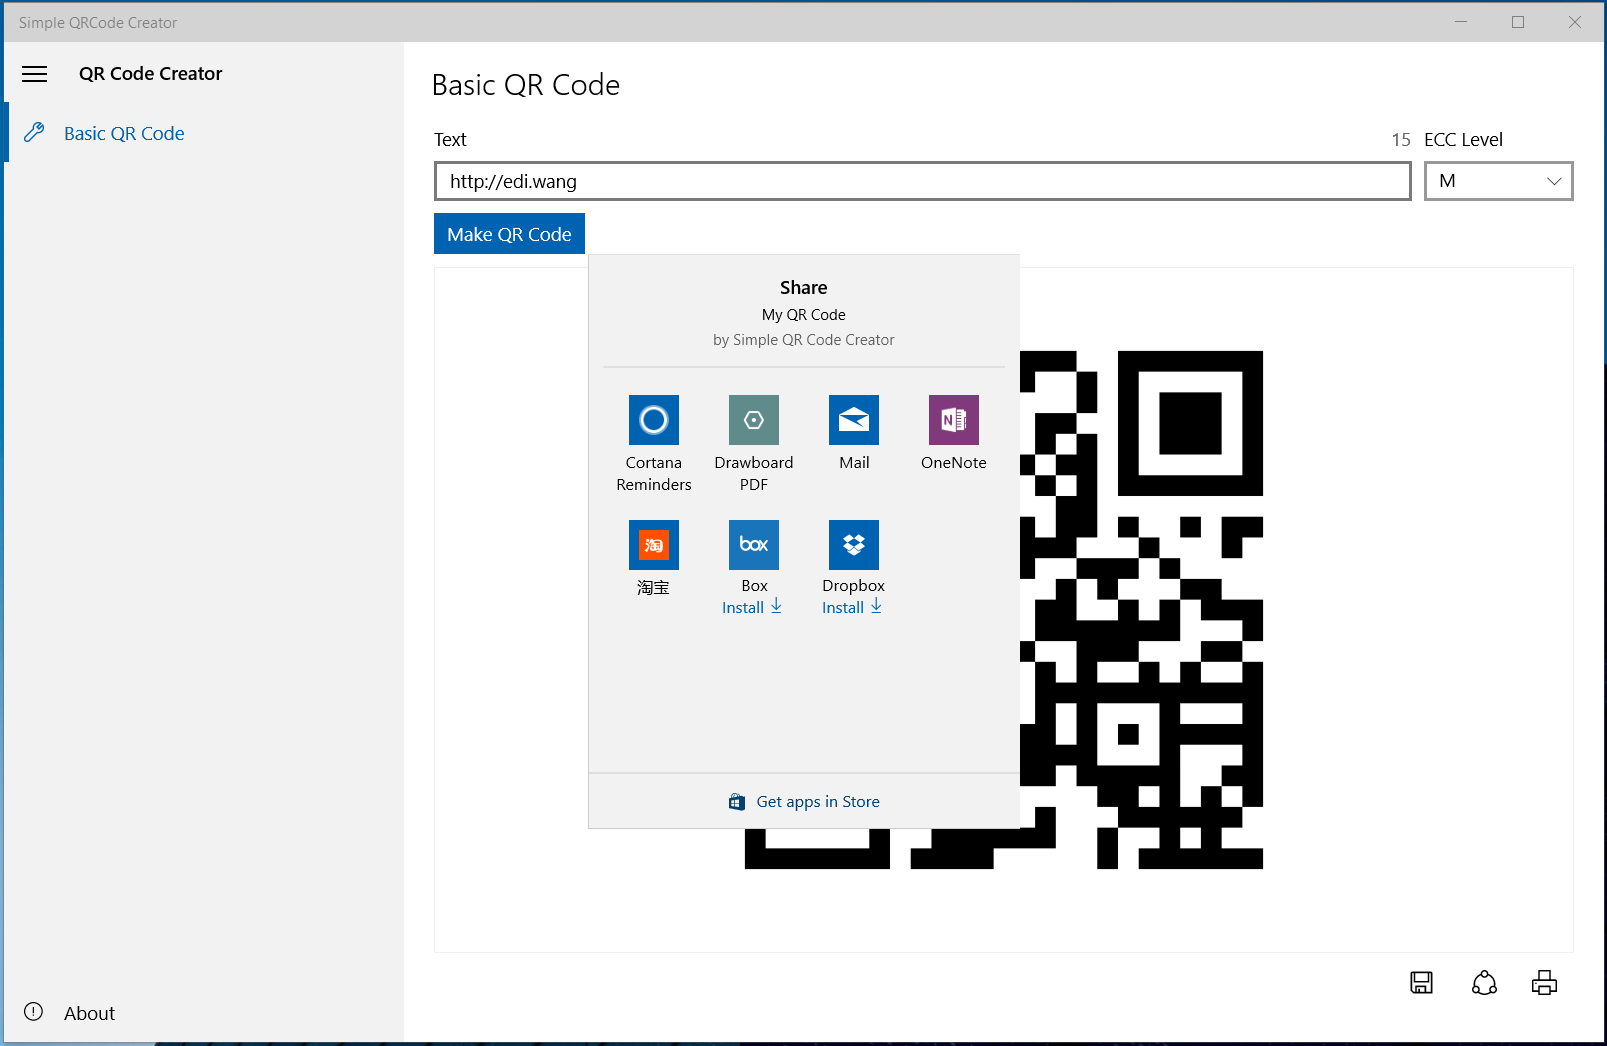Click the ECC Level label
Image resolution: width=1607 pixels, height=1046 pixels.
[x=1463, y=140]
